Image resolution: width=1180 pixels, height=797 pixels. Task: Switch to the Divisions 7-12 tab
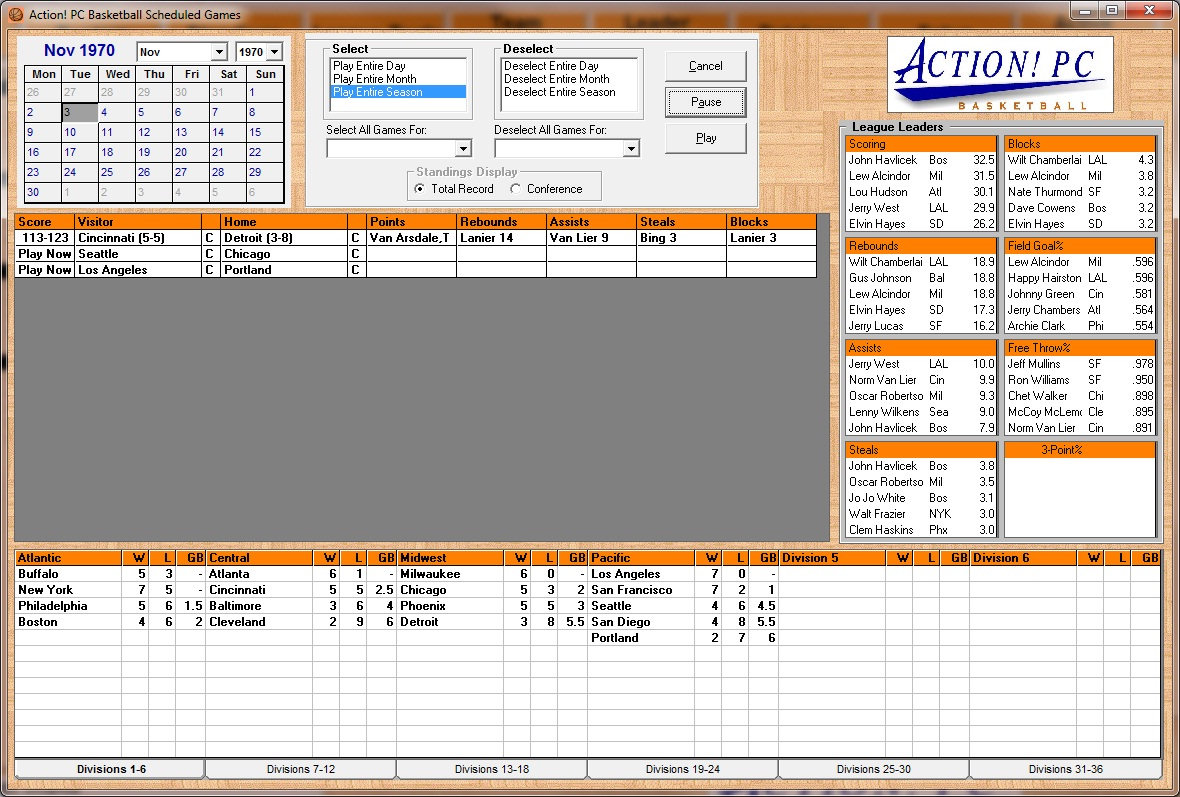pyautogui.click(x=300, y=769)
